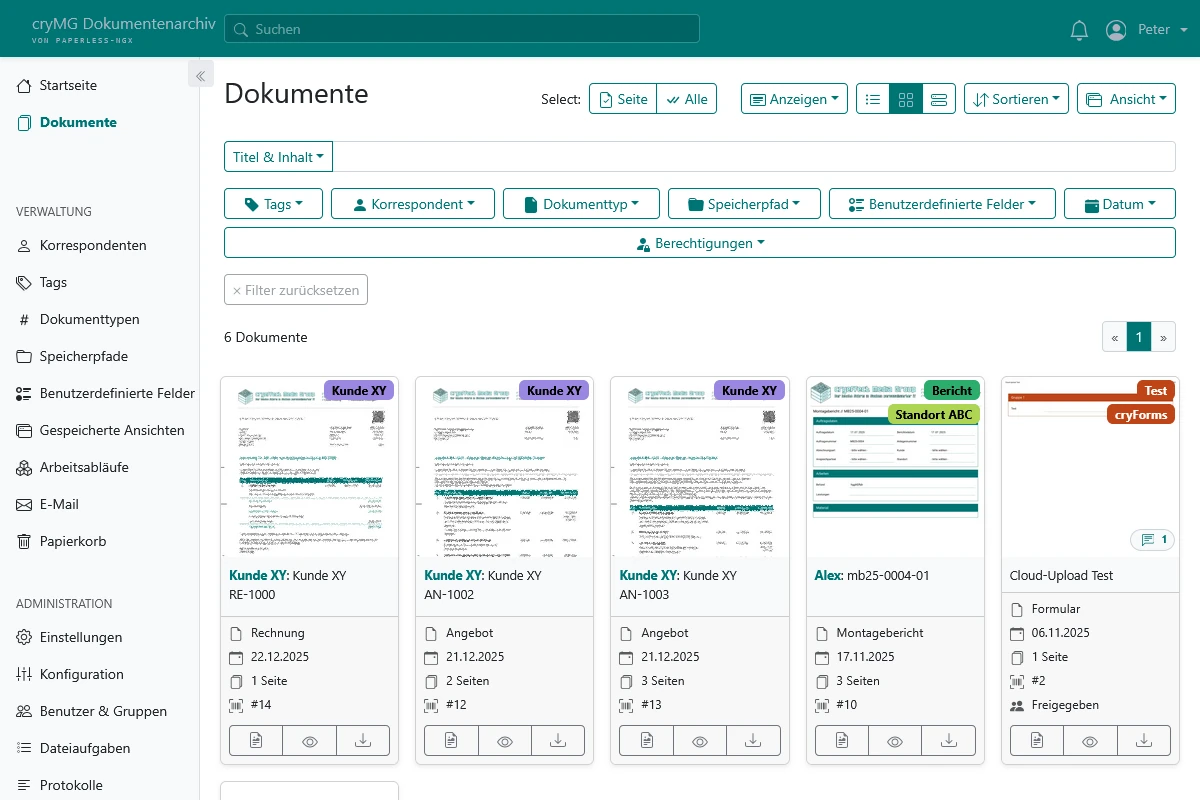Switch to the detailed table view
This screenshot has width=1200, height=800.
tap(938, 99)
